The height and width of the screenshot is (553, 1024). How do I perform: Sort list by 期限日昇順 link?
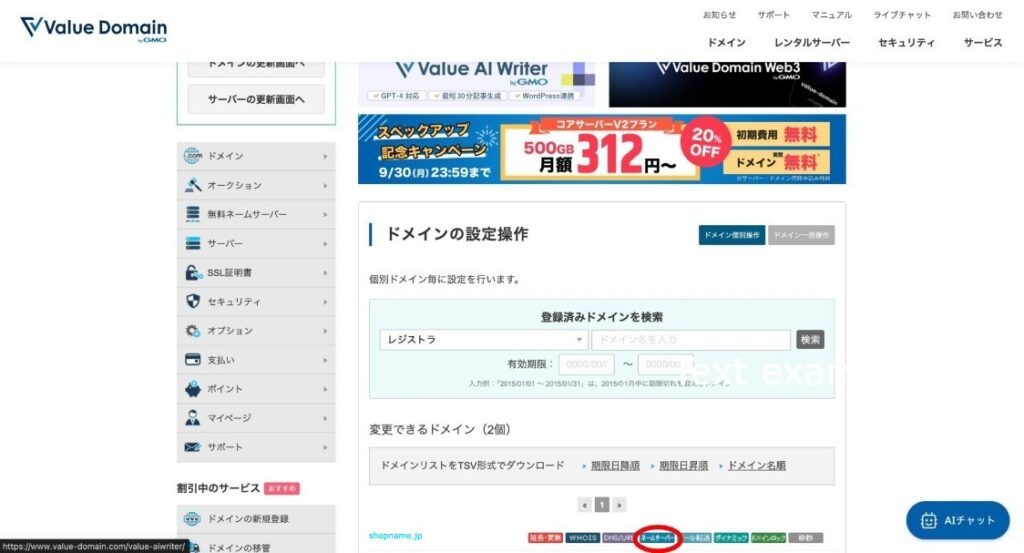(x=684, y=466)
